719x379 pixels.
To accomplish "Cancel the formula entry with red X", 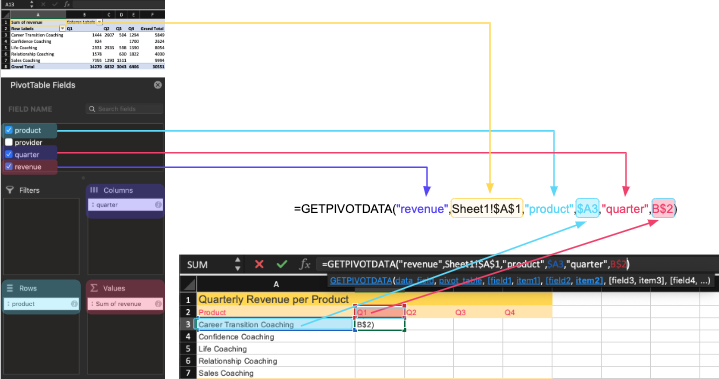I will tap(259, 264).
